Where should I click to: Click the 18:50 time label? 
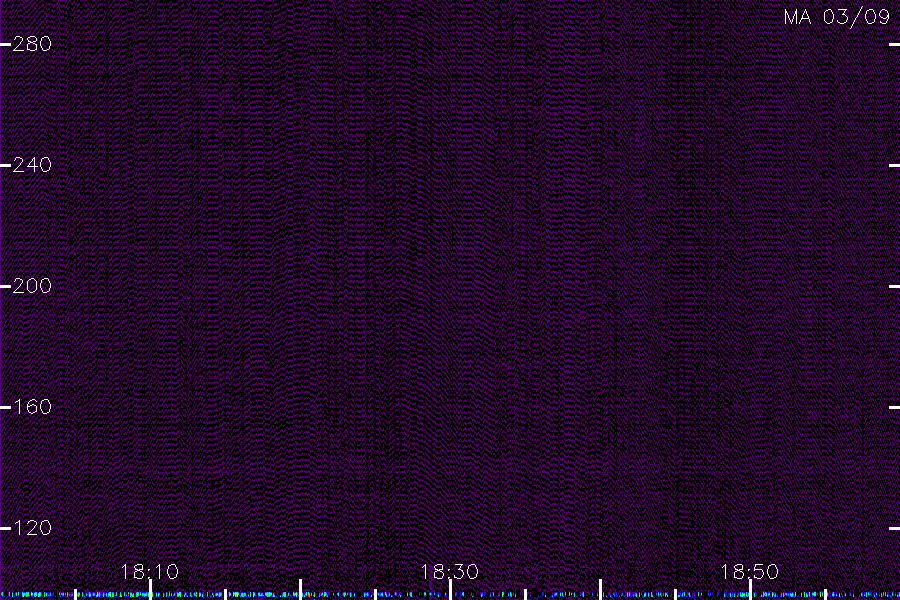[750, 572]
